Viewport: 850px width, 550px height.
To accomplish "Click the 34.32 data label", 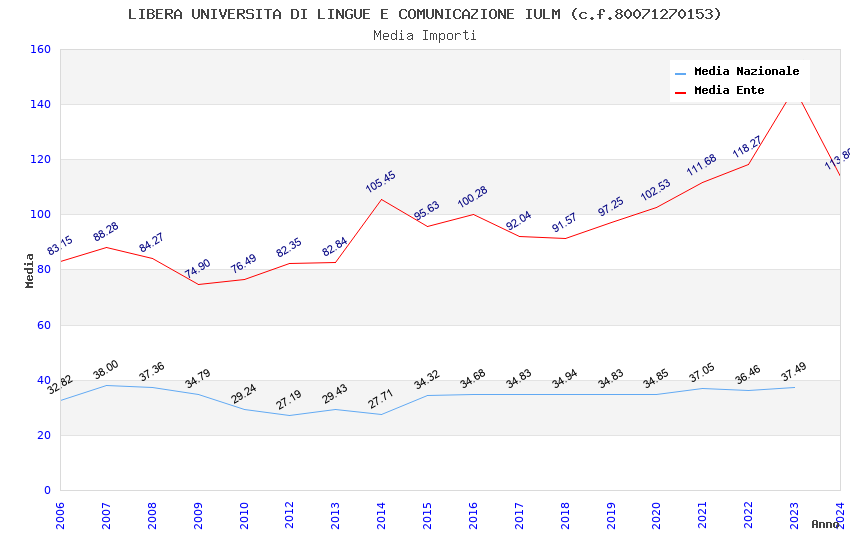I will click(x=427, y=380).
